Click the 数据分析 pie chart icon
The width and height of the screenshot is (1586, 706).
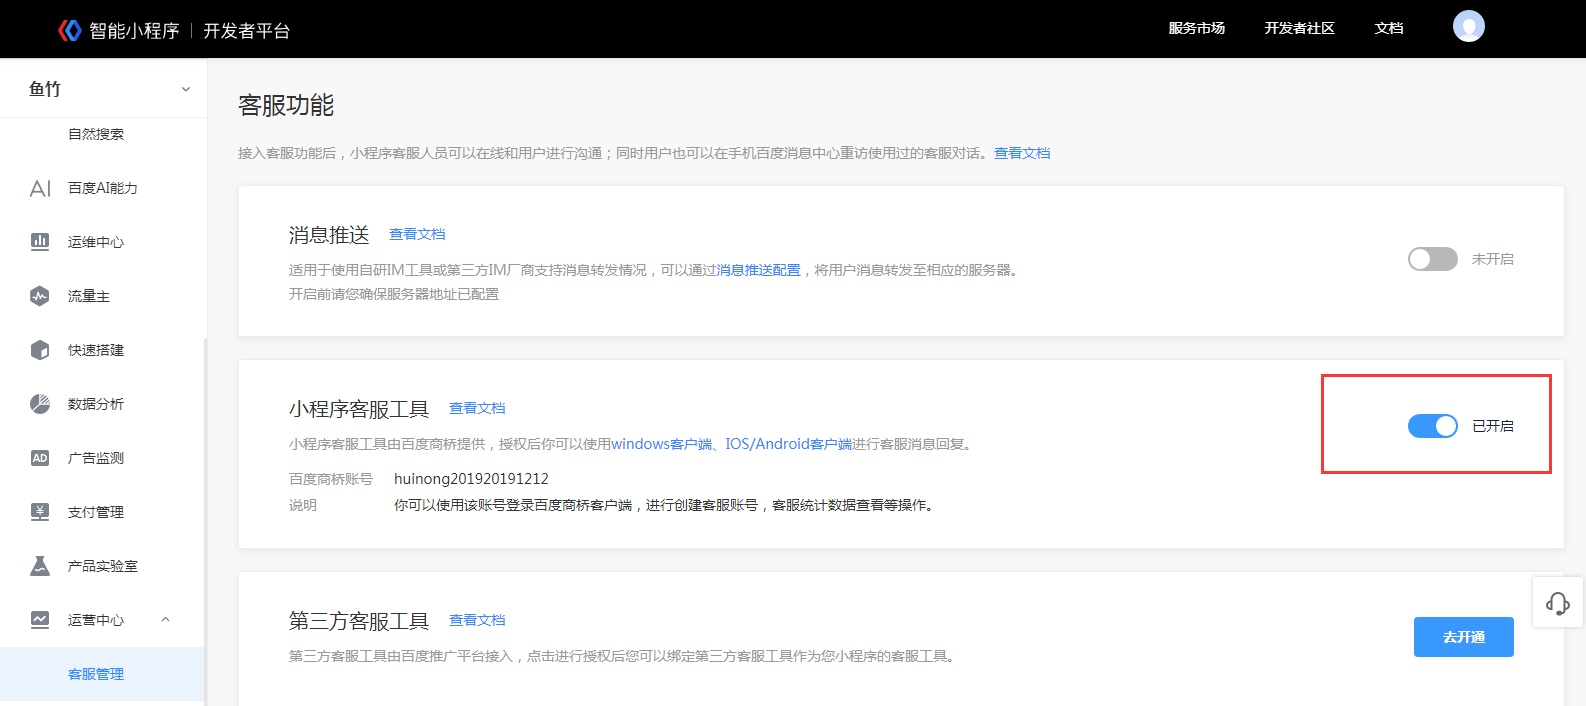click(x=40, y=404)
